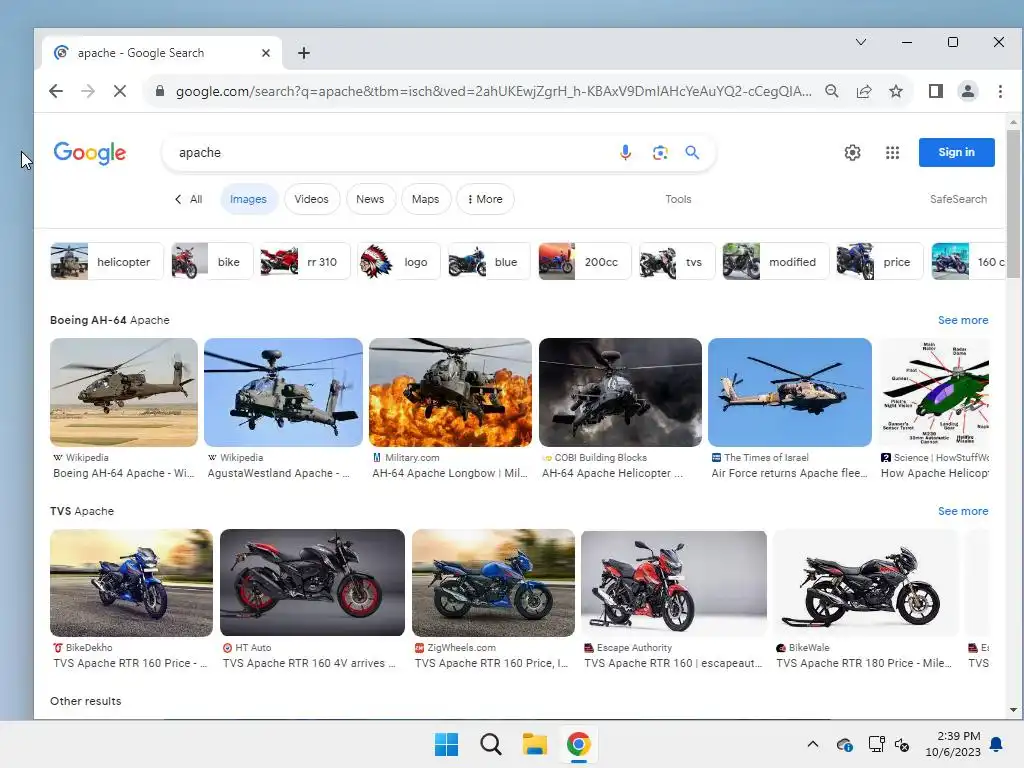The image size is (1024, 768).
Task: Open COBI Building Blocks helicopter image
Action: click(620, 392)
